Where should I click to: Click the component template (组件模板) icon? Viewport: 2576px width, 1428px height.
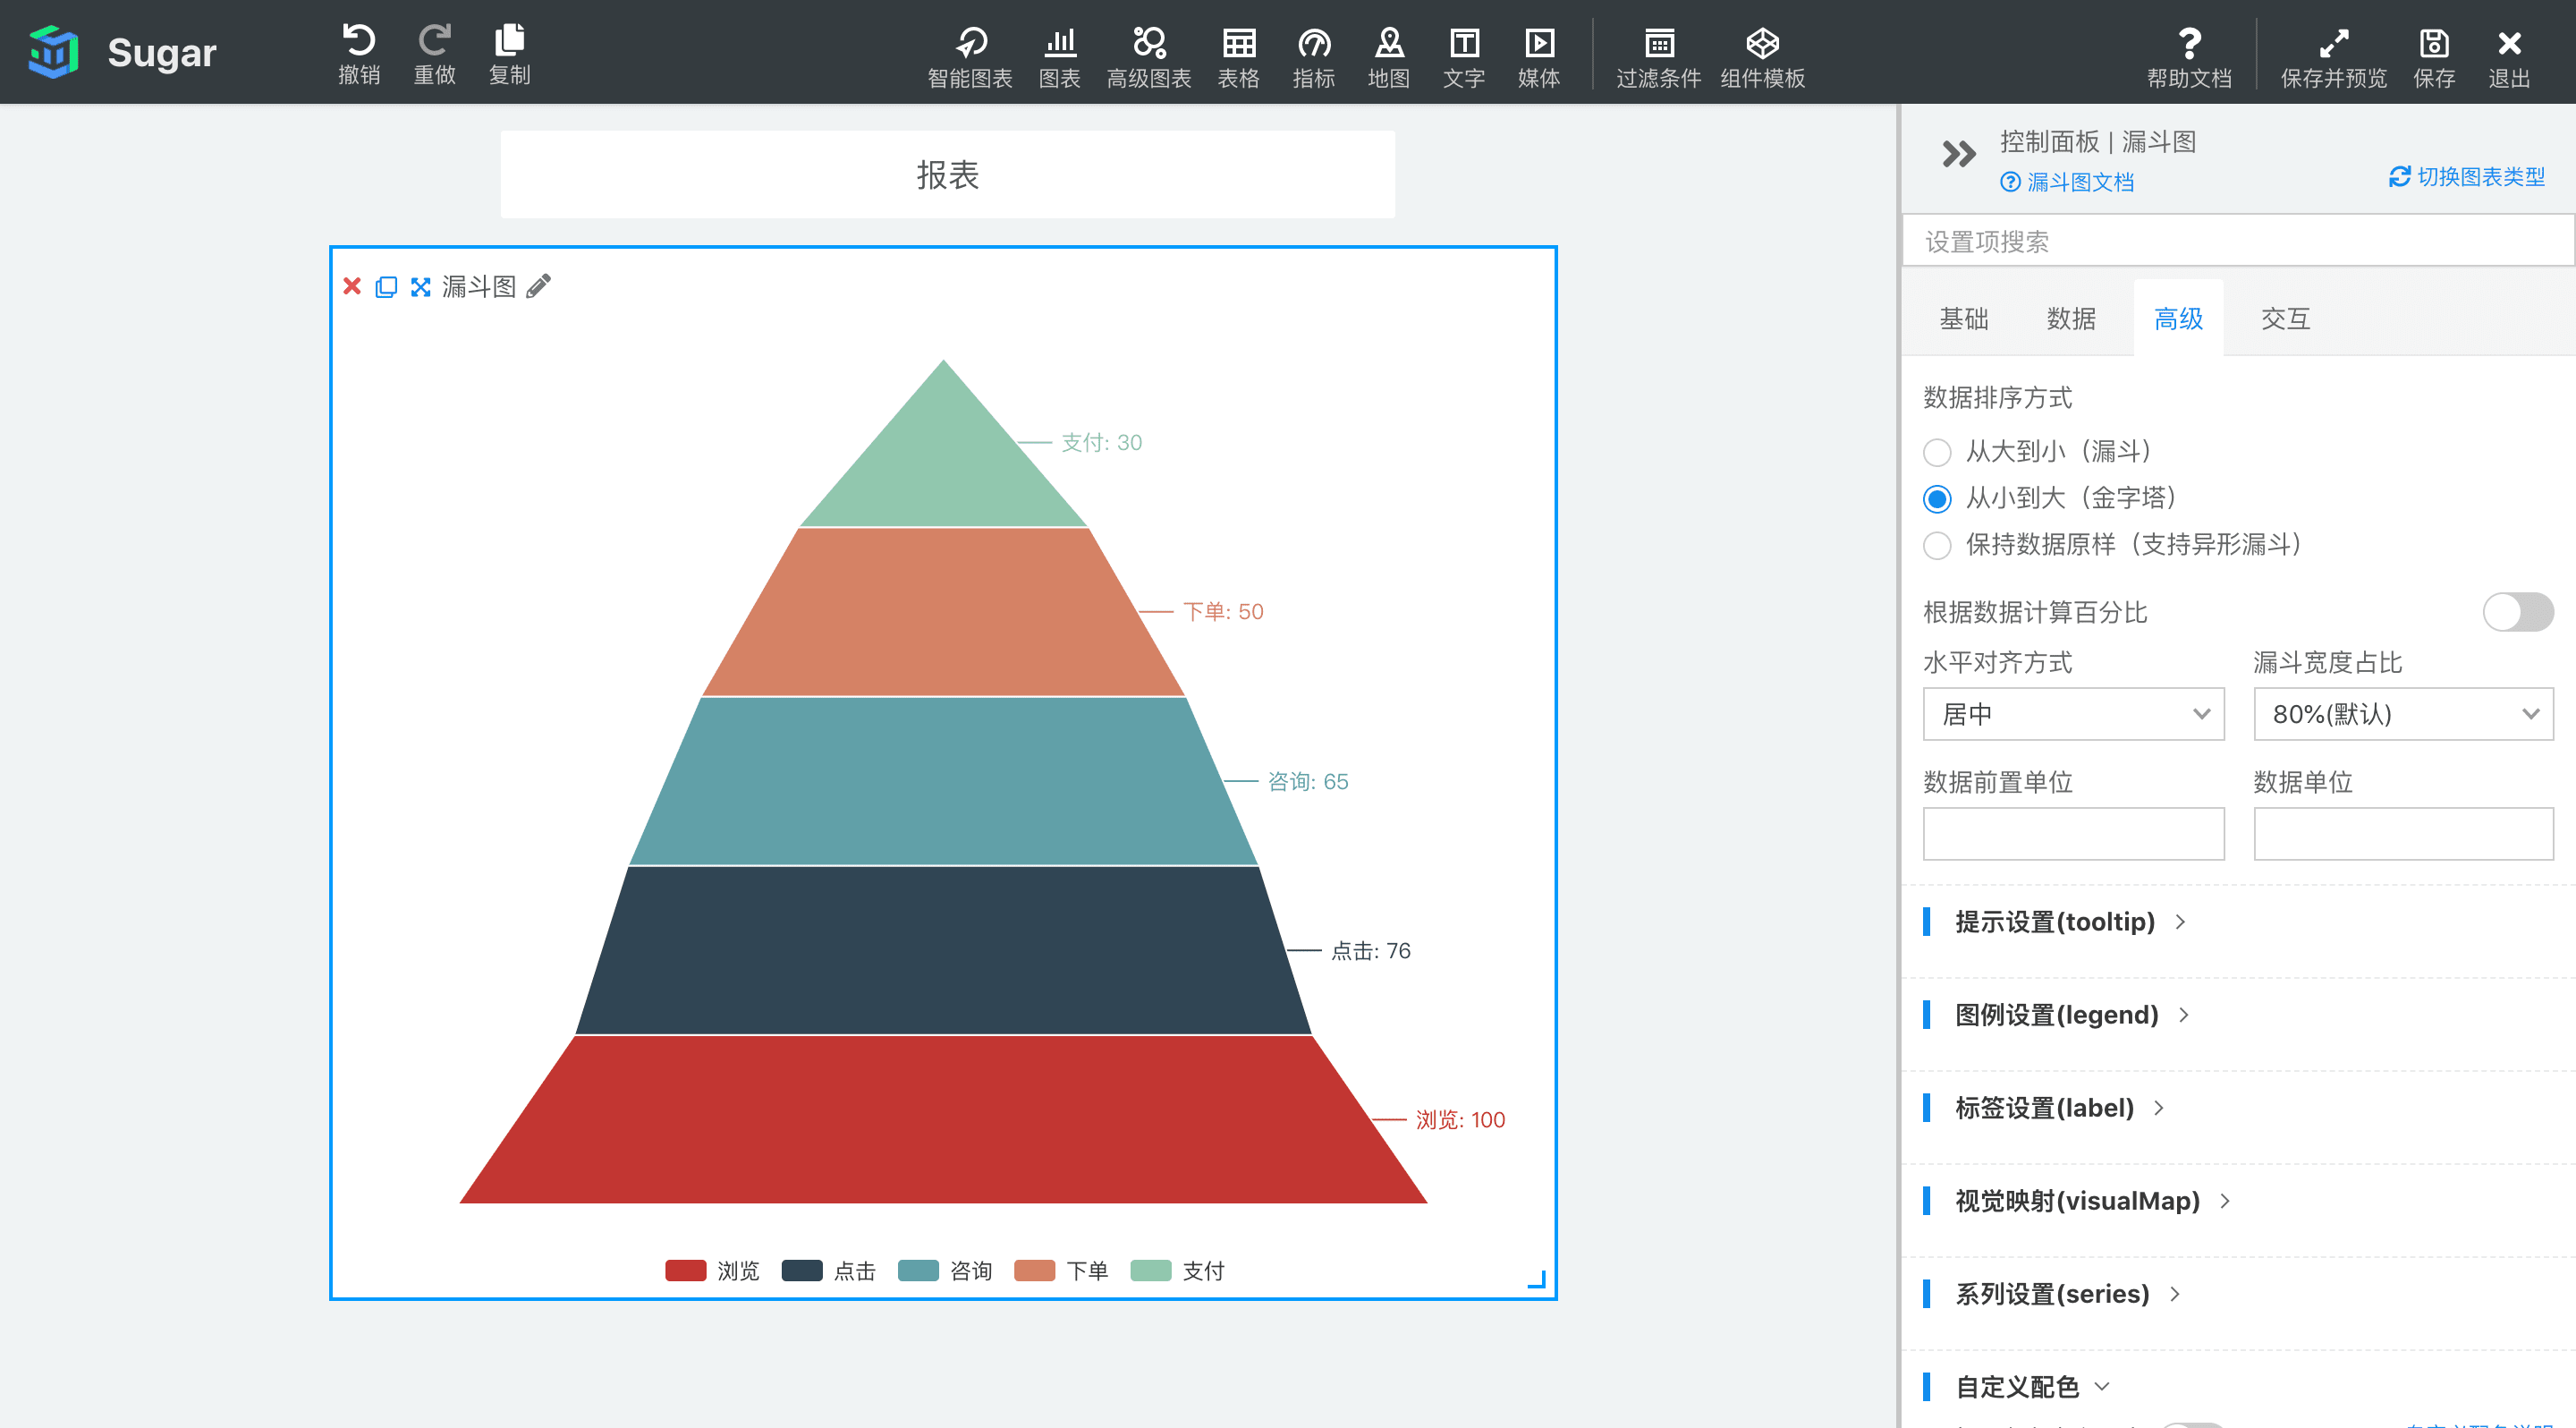pyautogui.click(x=1762, y=44)
